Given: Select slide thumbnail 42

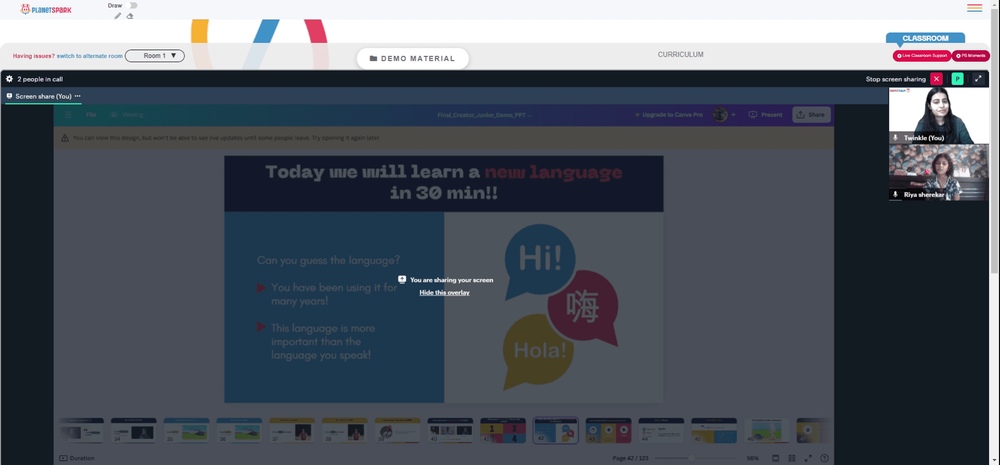Looking at the screenshot, I should [555, 431].
